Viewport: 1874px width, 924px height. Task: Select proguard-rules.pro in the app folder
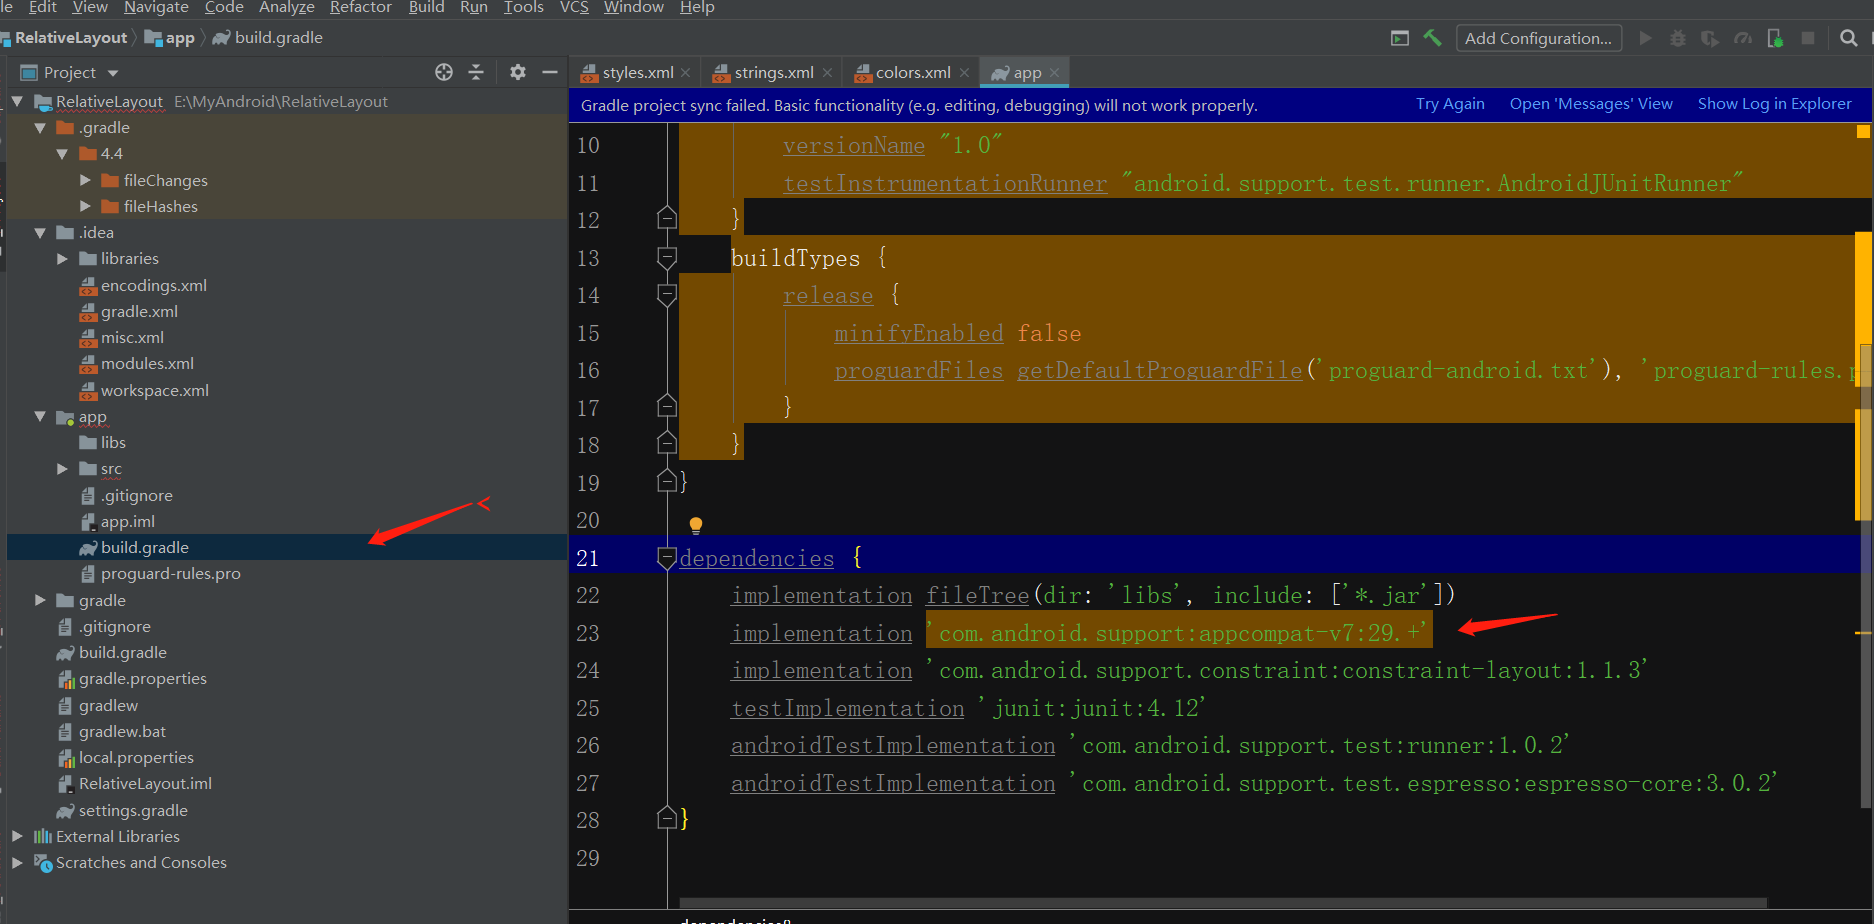click(171, 573)
